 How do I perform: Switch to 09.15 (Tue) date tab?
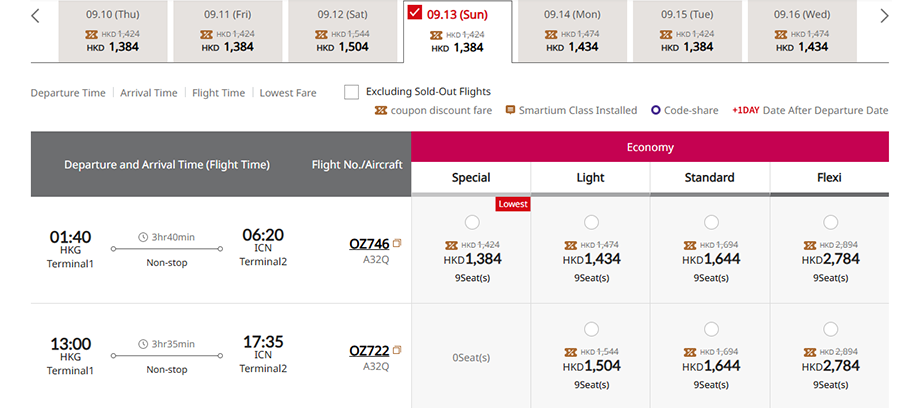687,31
